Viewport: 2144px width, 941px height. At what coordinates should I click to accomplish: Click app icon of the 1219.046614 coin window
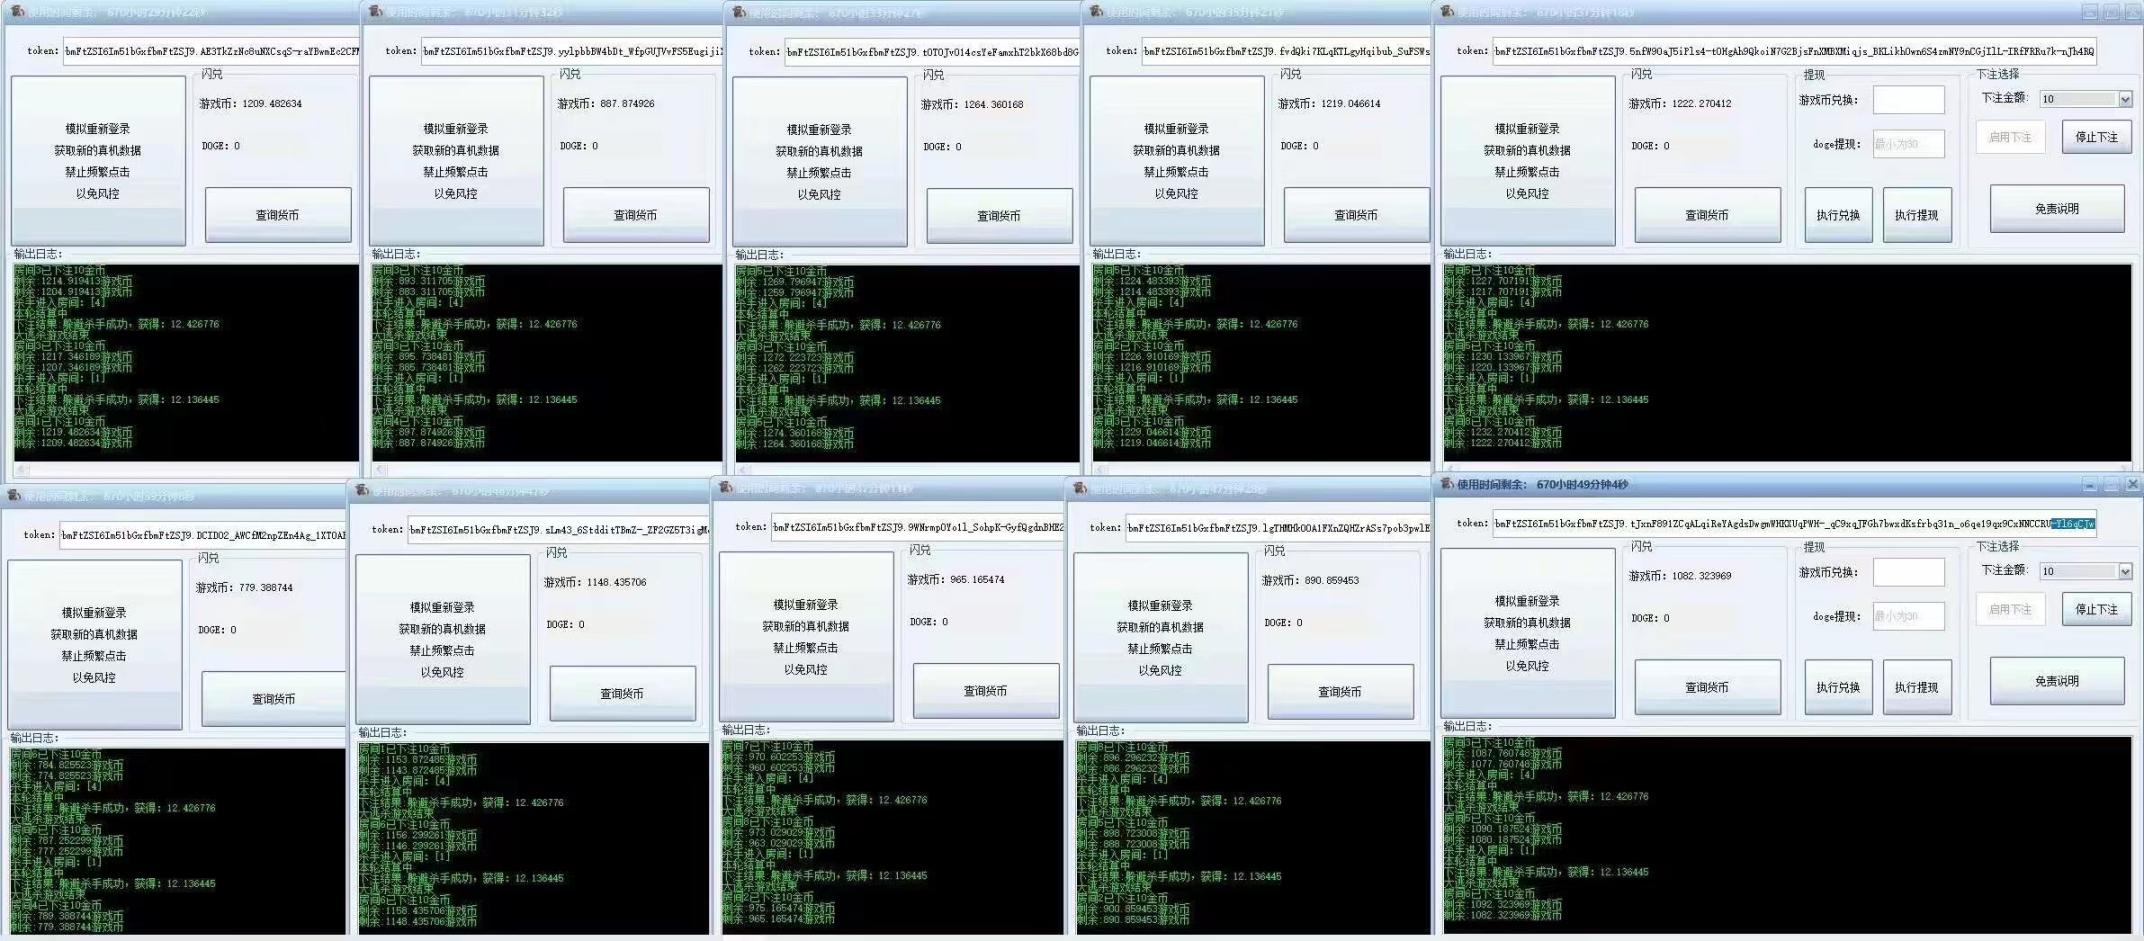[x=1096, y=12]
